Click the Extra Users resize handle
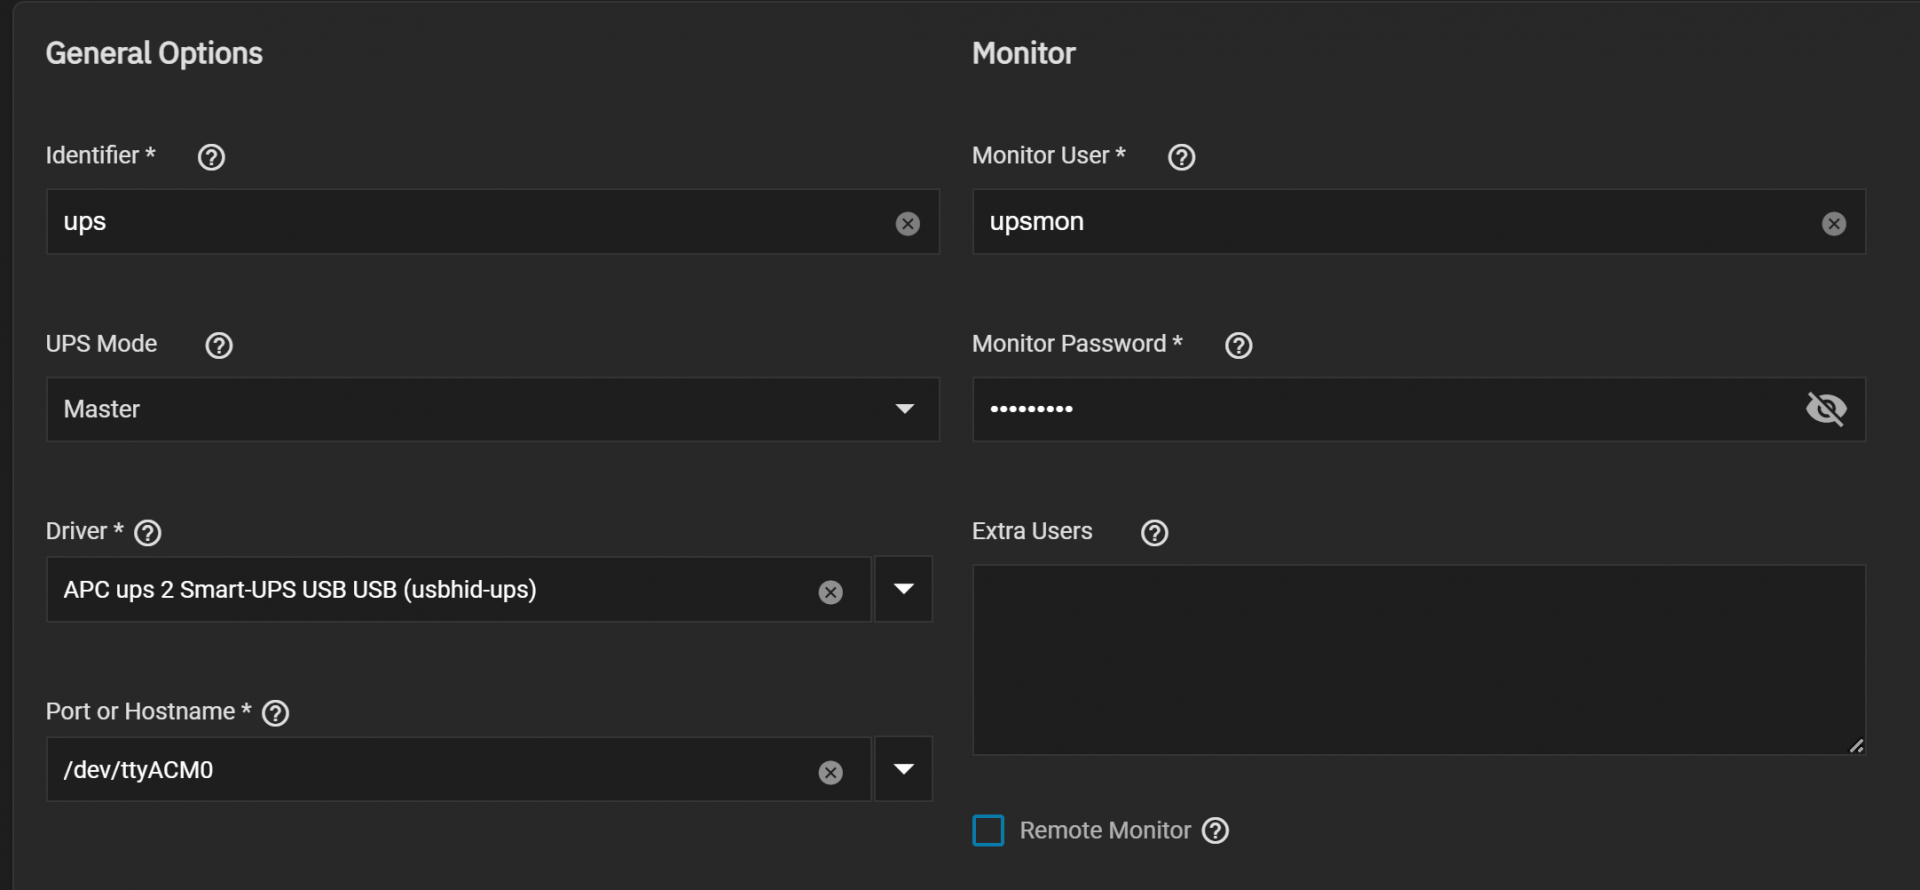Viewport: 1920px width, 890px height. [1856, 746]
